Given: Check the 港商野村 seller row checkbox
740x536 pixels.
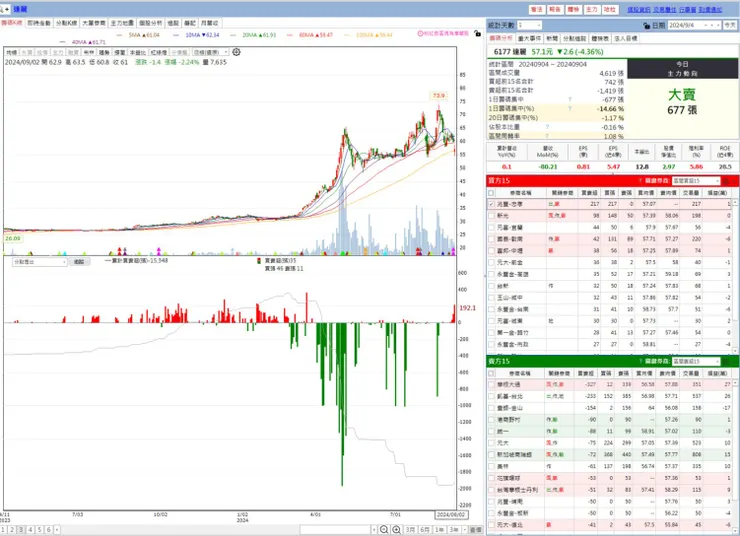Looking at the screenshot, I should click(x=491, y=419).
